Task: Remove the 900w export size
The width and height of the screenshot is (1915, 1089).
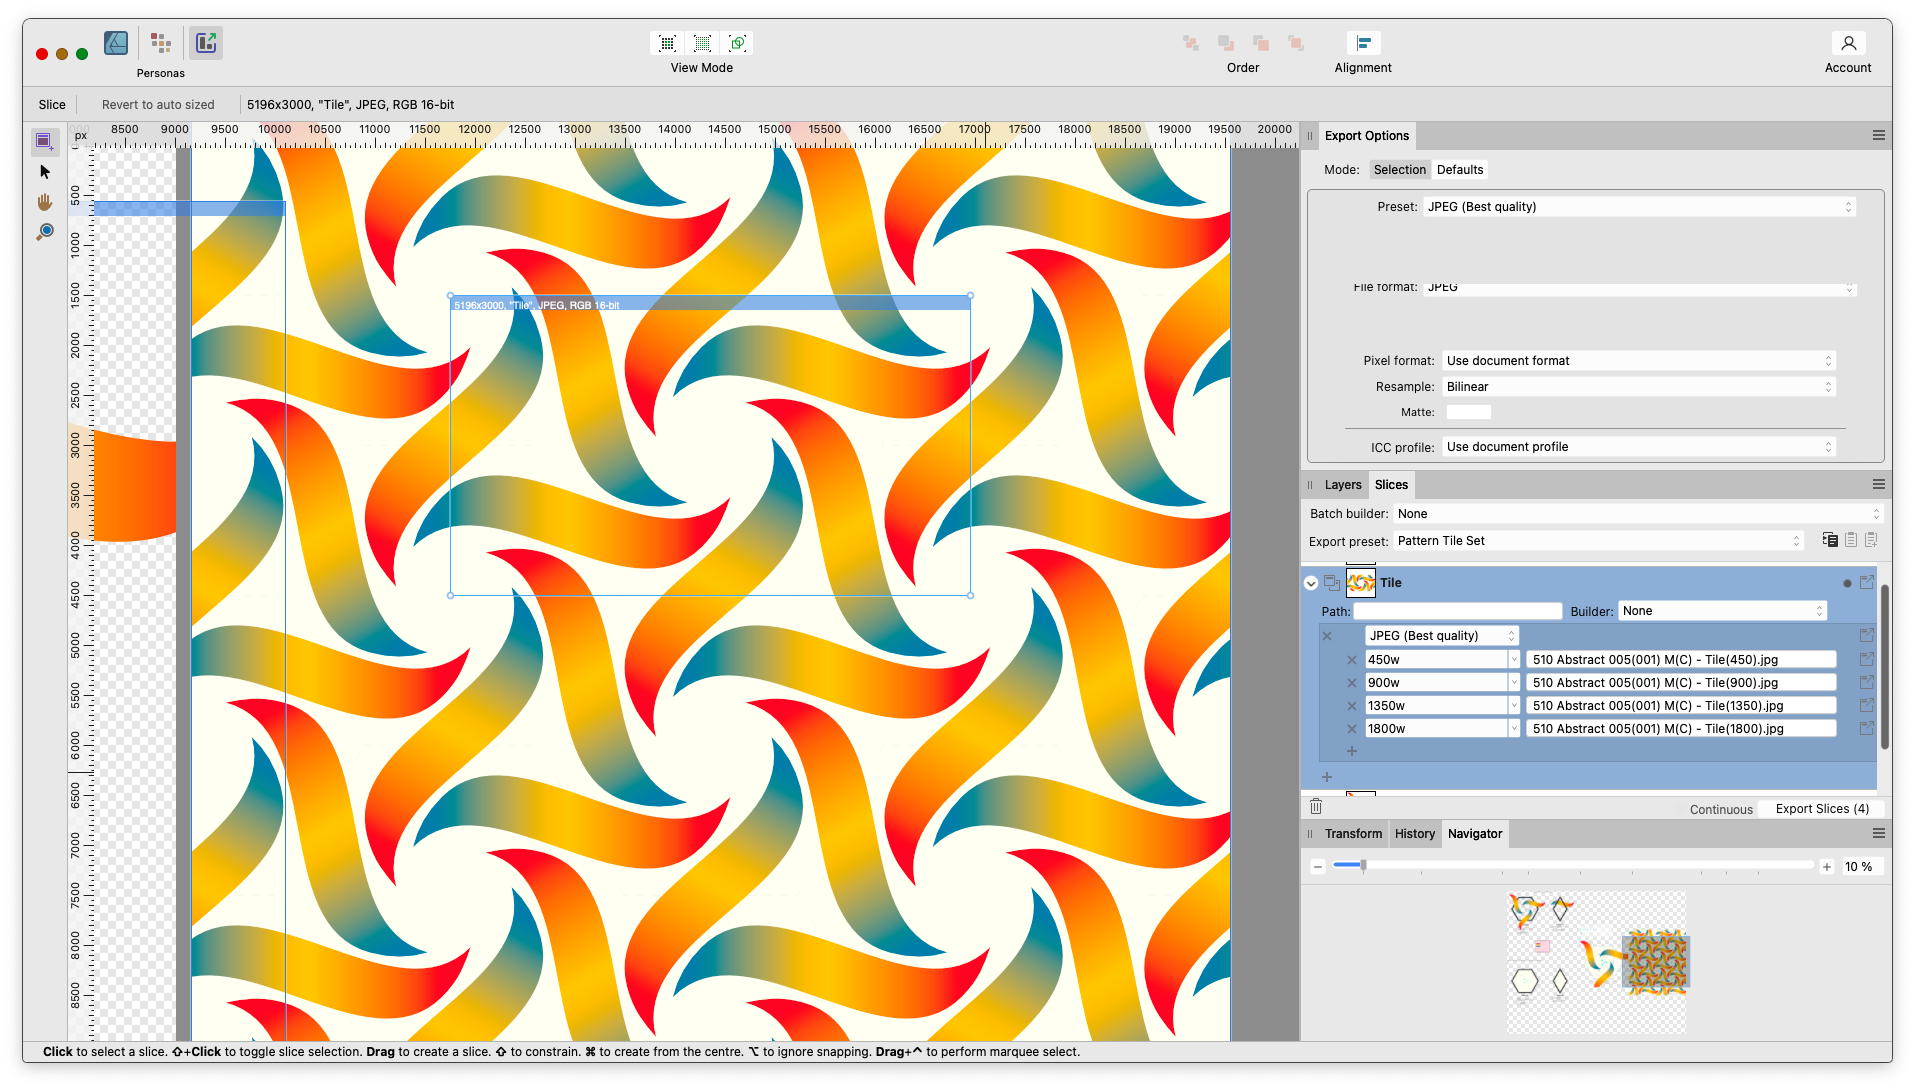Action: pyautogui.click(x=1352, y=683)
